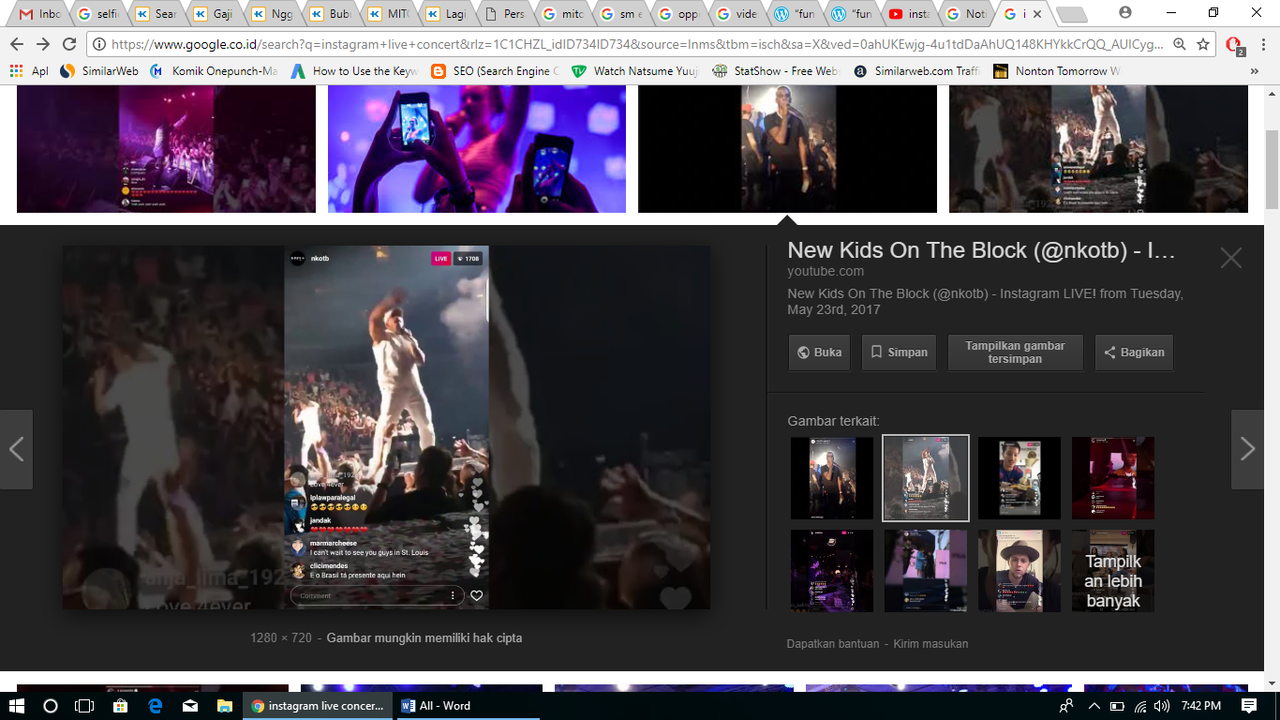This screenshot has width=1280, height=720.
Task: Open related thumbnail of man in hat
Action: pyautogui.click(x=1019, y=570)
